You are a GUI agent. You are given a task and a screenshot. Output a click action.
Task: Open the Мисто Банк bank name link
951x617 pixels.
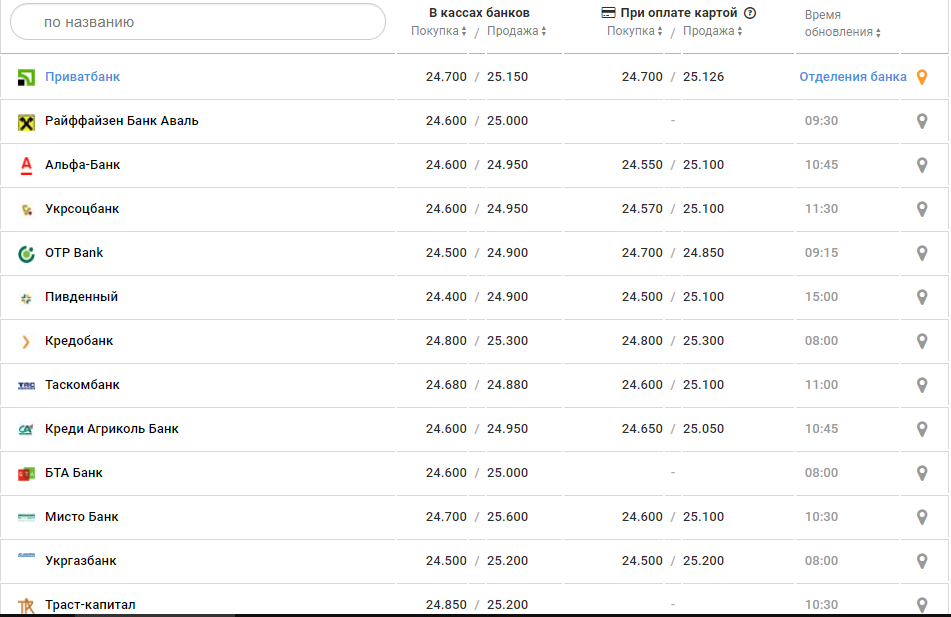(81, 517)
